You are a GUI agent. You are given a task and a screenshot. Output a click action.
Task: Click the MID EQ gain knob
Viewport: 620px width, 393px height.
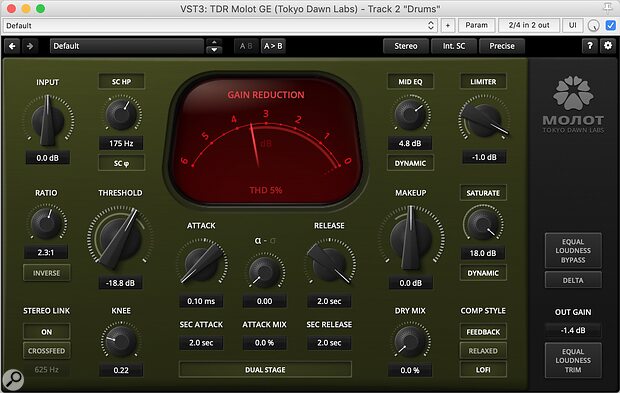tap(410, 114)
